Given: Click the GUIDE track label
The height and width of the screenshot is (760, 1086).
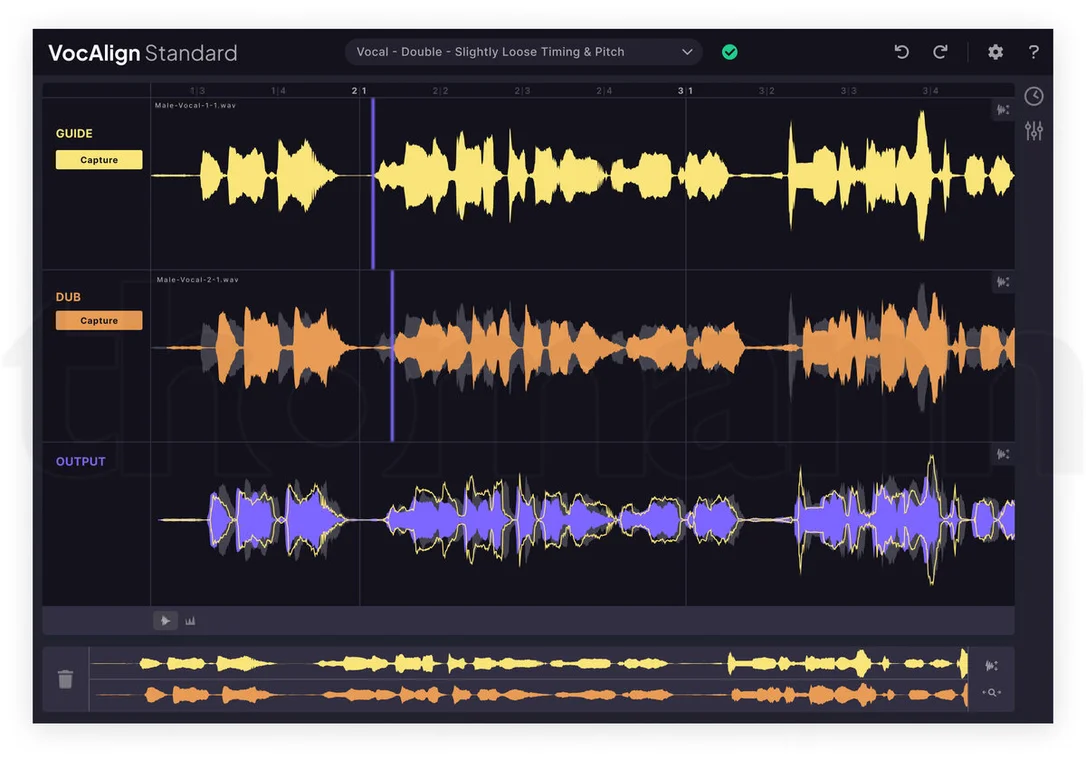Looking at the screenshot, I should point(74,134).
